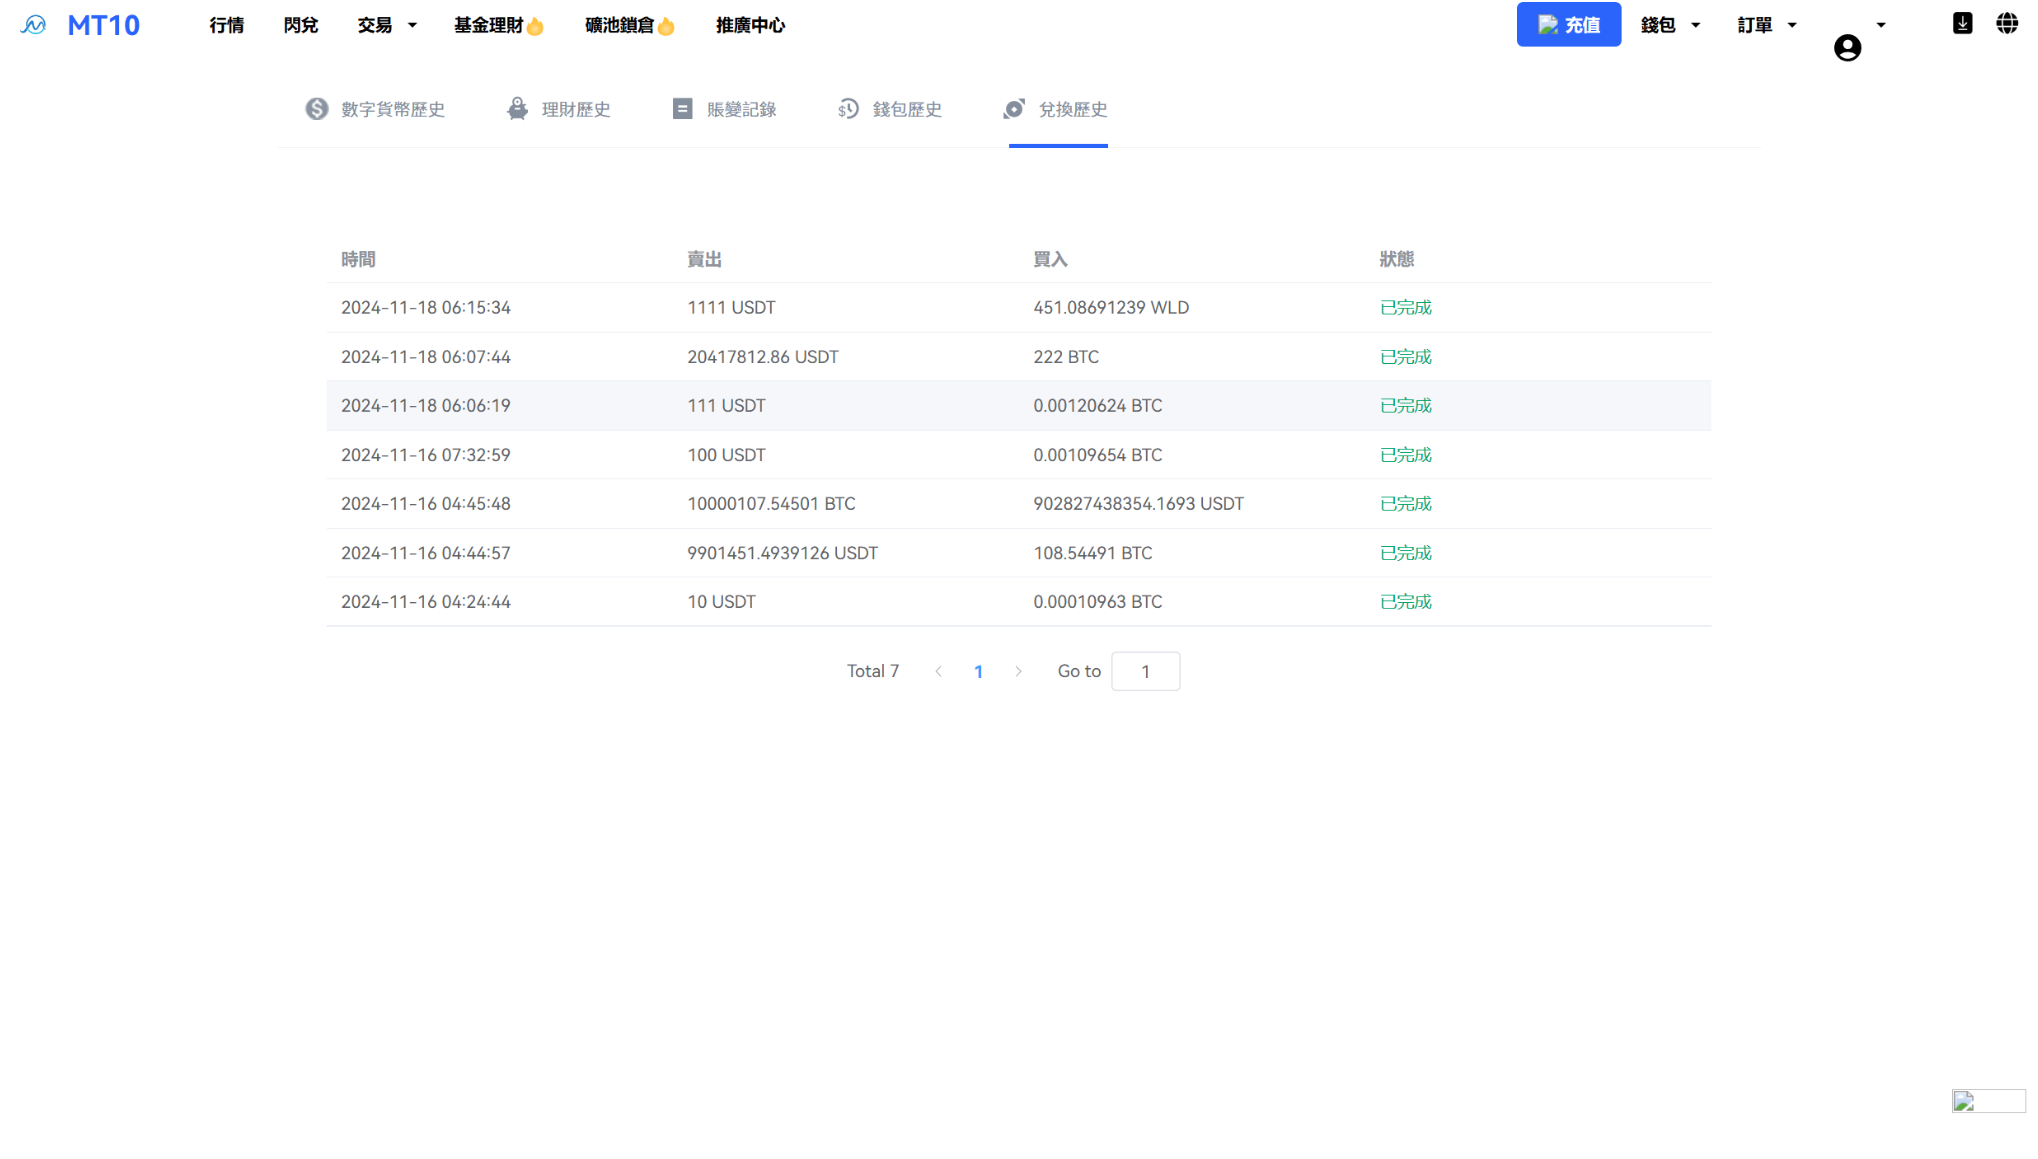Click the 108.54491 BTC cell
Viewport: 2038px width, 1159px height.
[x=1093, y=553]
